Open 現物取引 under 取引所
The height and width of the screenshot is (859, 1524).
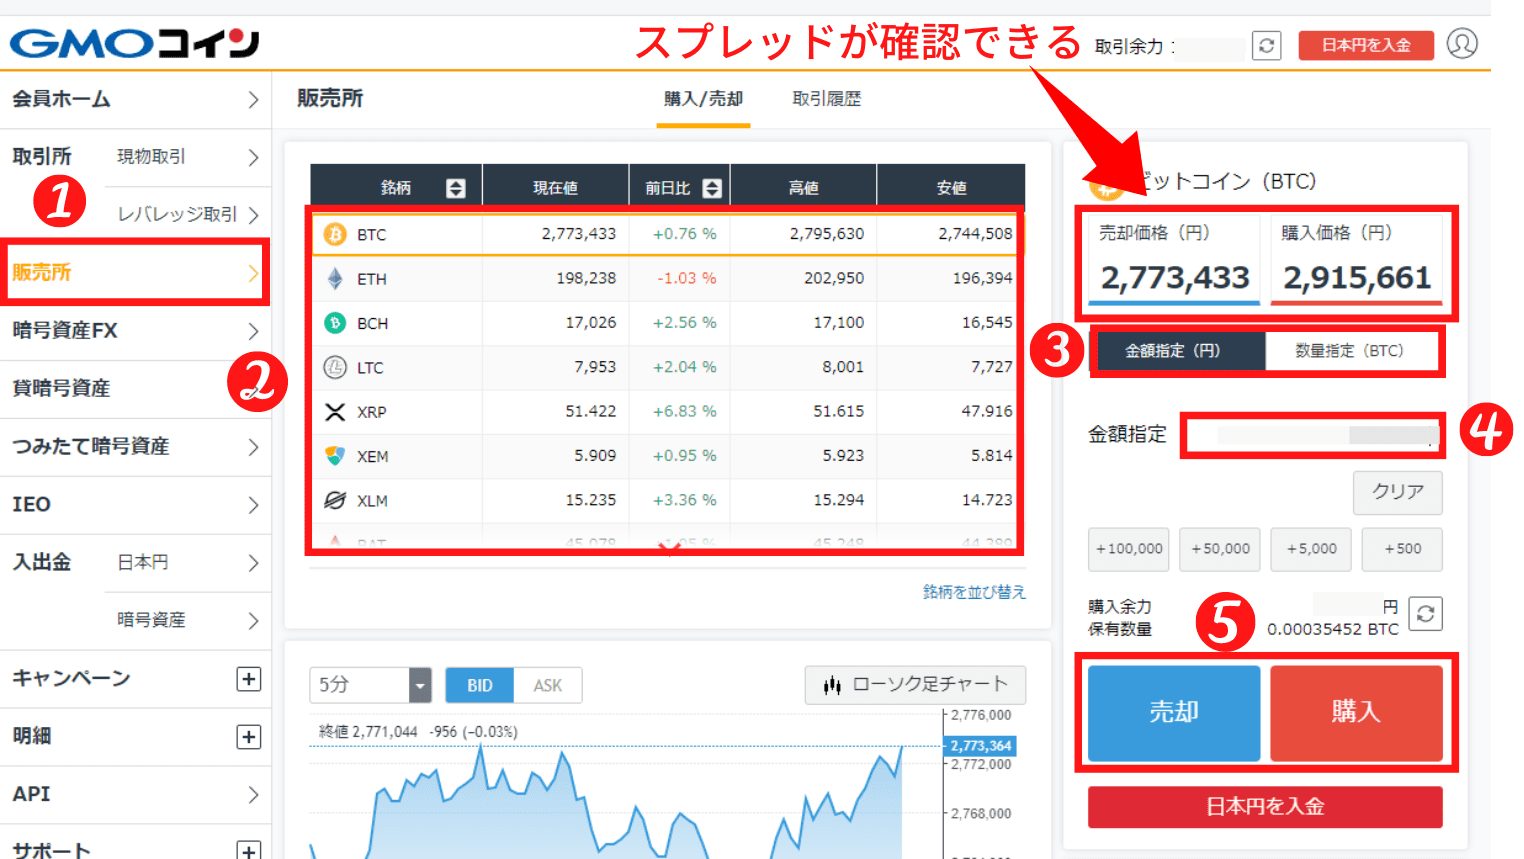tap(187, 157)
